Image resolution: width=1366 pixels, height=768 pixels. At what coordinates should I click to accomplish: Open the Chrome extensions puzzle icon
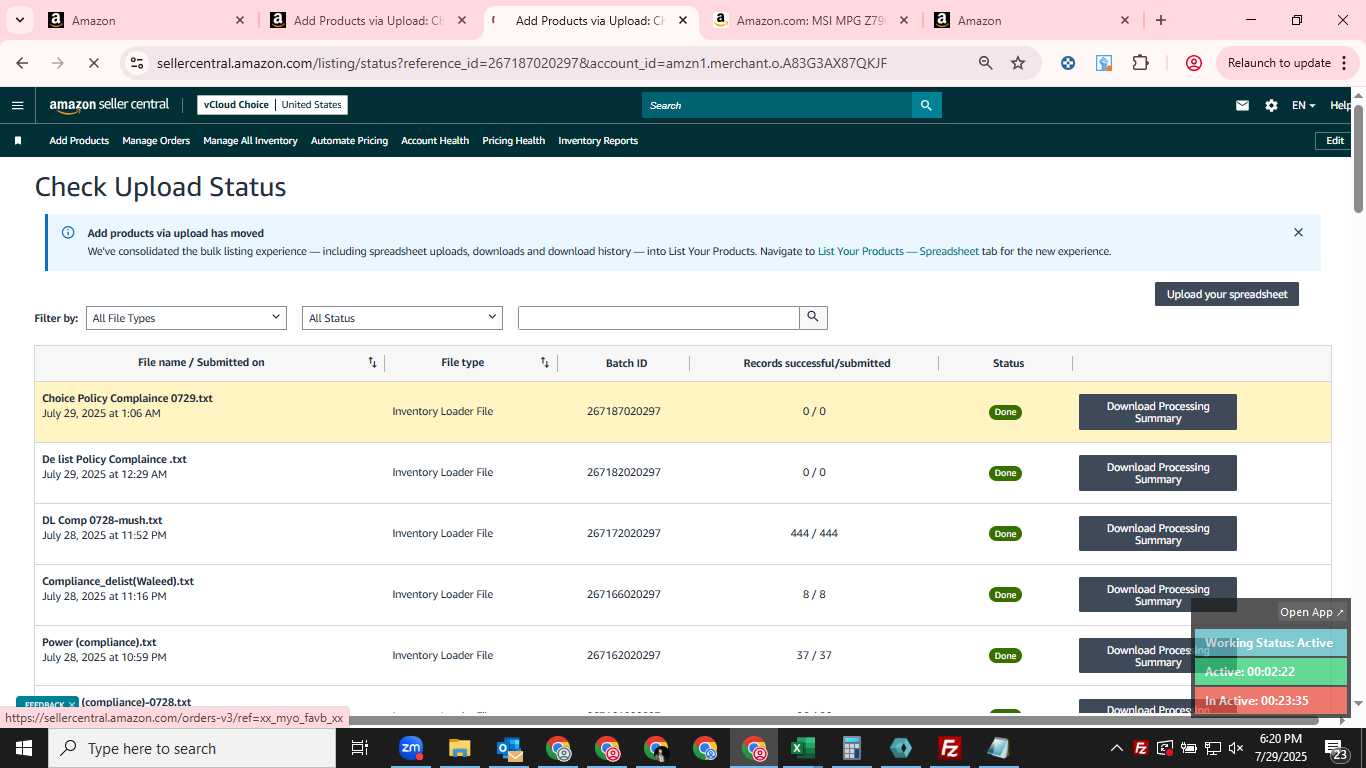point(1140,63)
